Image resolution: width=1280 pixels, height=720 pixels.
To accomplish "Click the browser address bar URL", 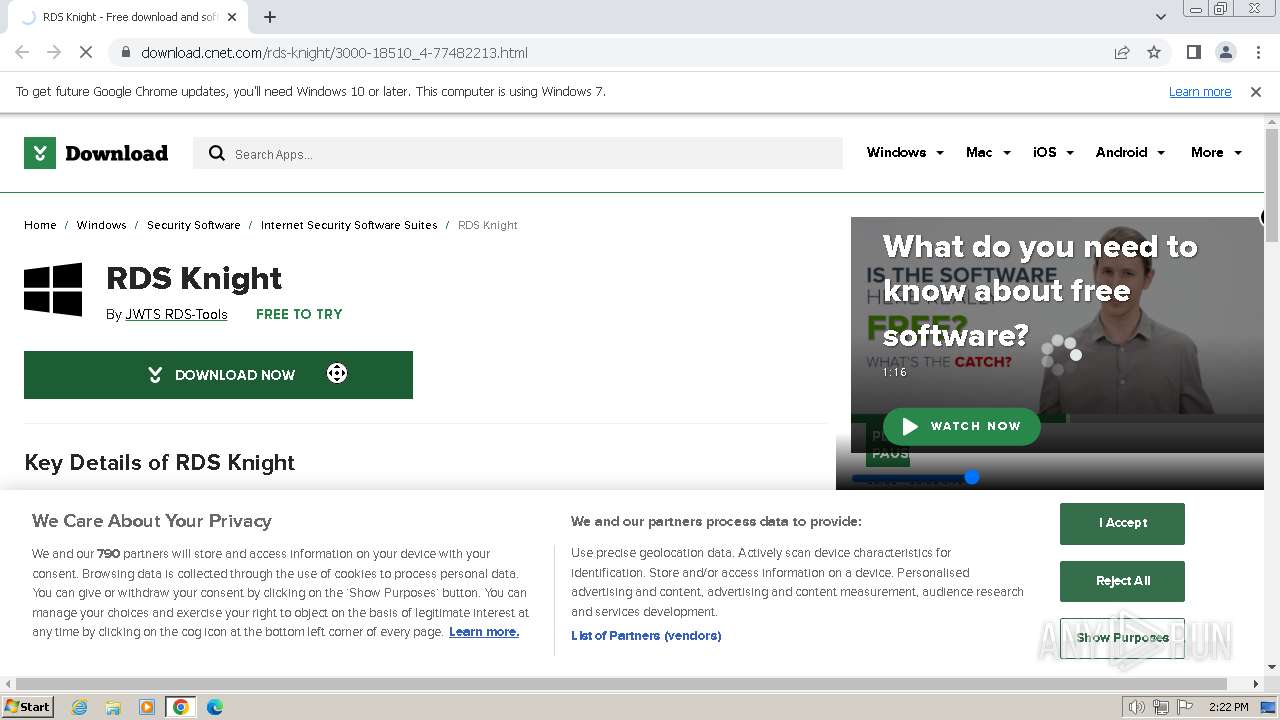I will coord(334,53).
